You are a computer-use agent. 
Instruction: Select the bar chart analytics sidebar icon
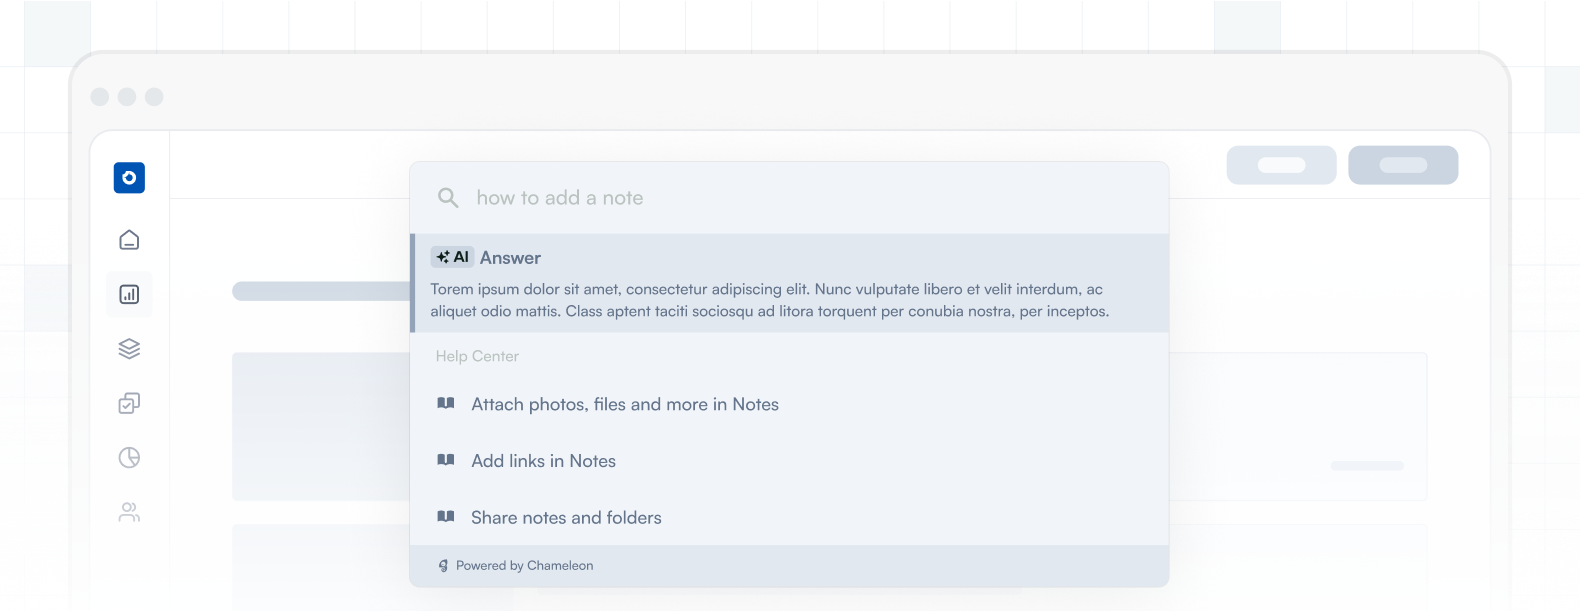pos(129,294)
